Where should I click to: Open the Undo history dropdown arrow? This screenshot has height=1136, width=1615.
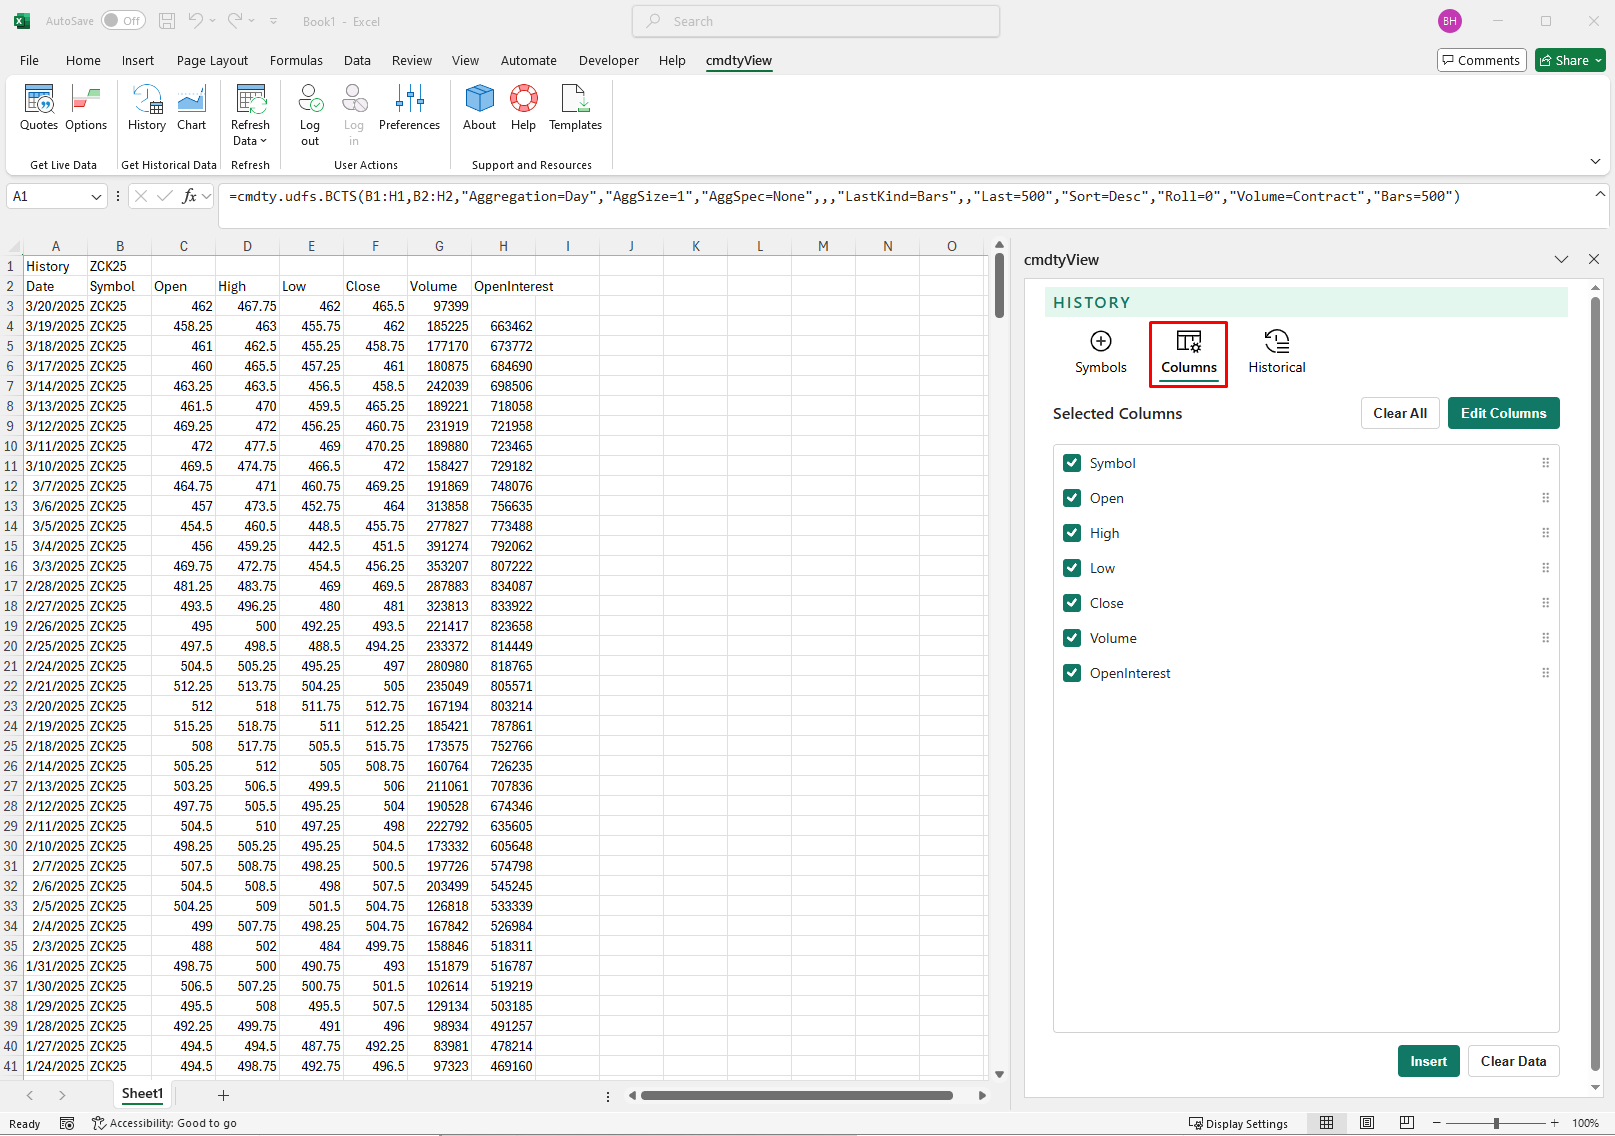[x=212, y=21]
